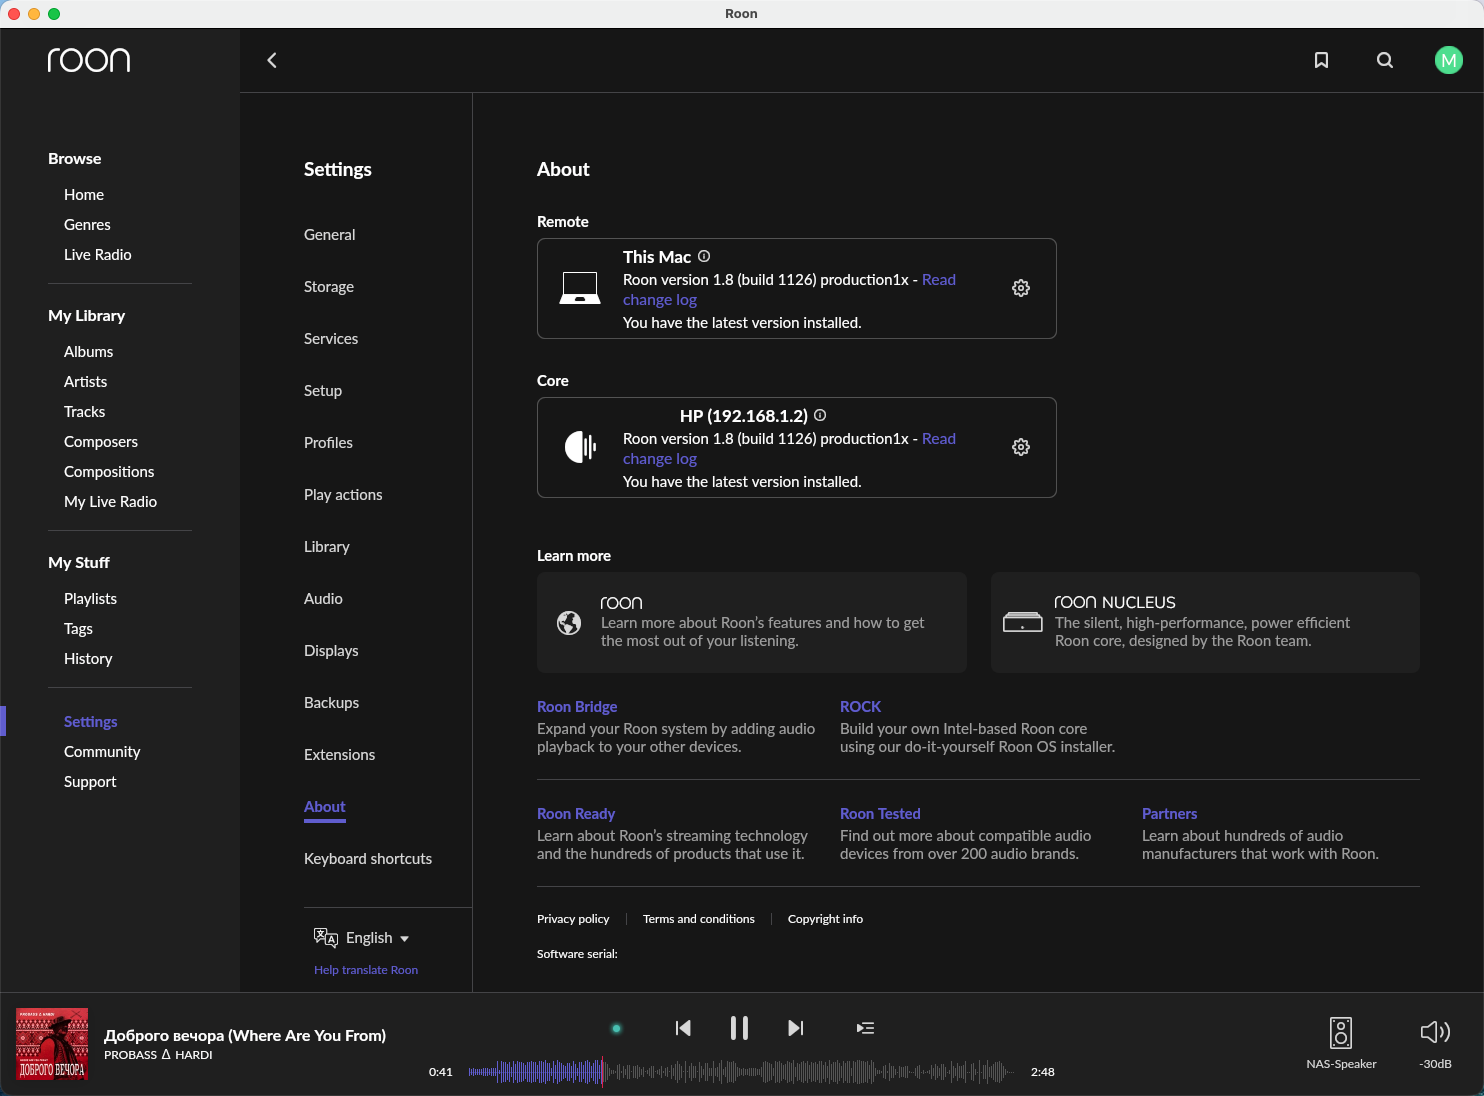The width and height of the screenshot is (1484, 1096).
Task: Open Tags under My Stuff
Action: point(78,629)
